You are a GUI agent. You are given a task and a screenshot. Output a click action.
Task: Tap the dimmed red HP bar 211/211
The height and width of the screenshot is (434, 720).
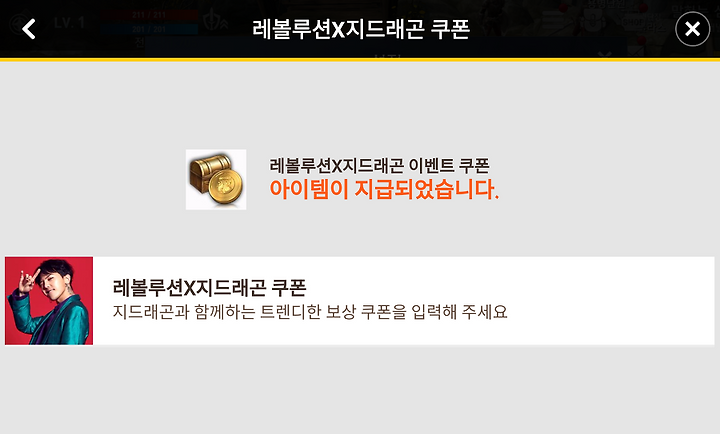pyautogui.click(x=149, y=15)
